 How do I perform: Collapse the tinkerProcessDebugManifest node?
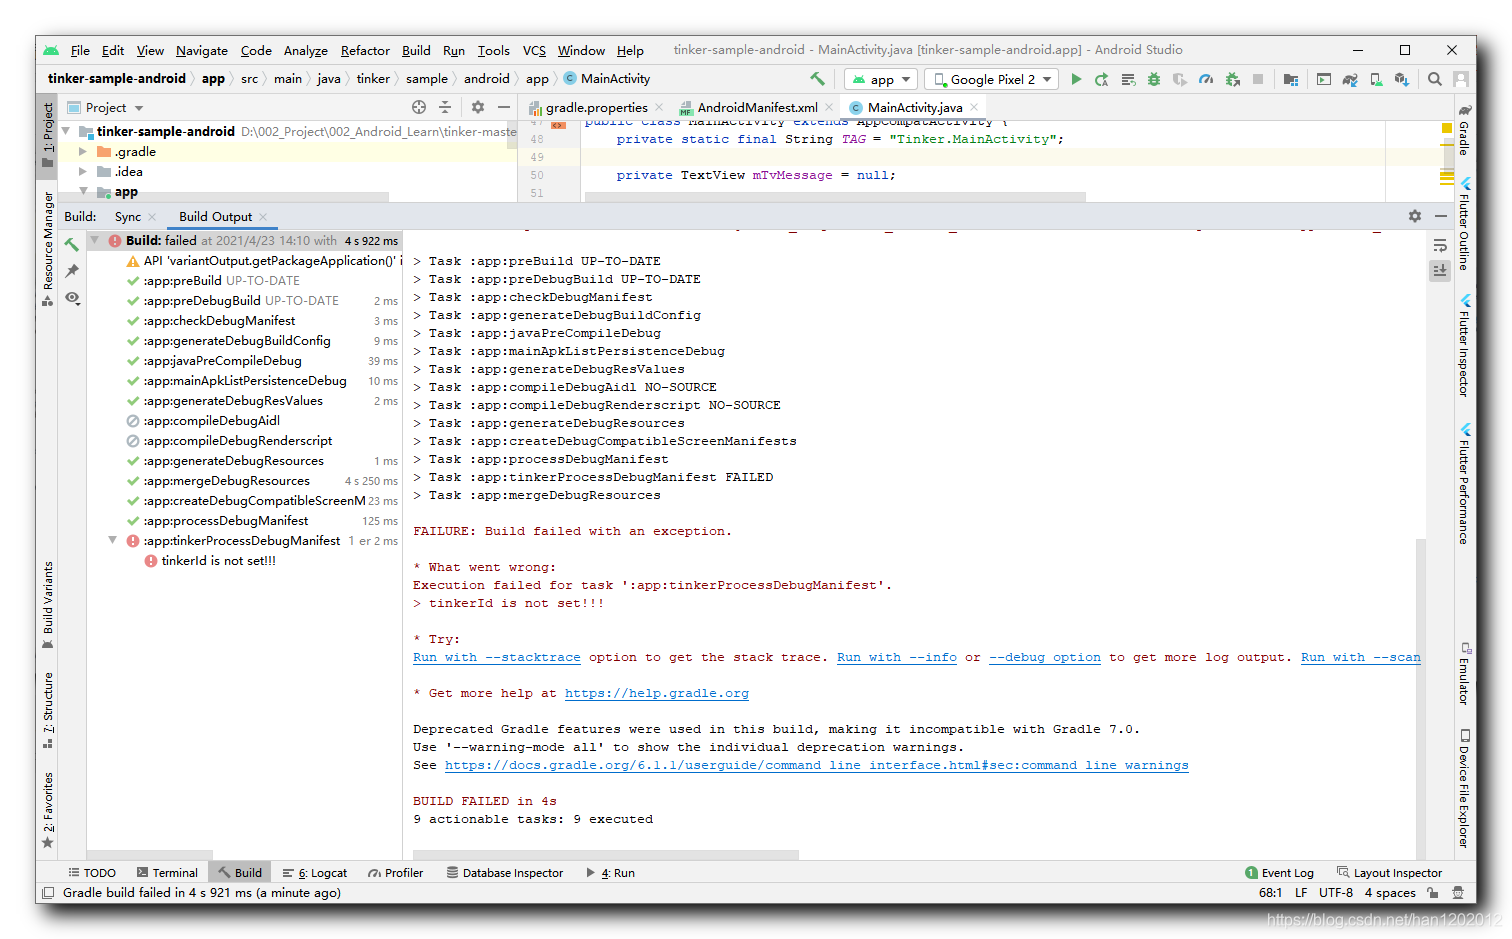(x=113, y=540)
